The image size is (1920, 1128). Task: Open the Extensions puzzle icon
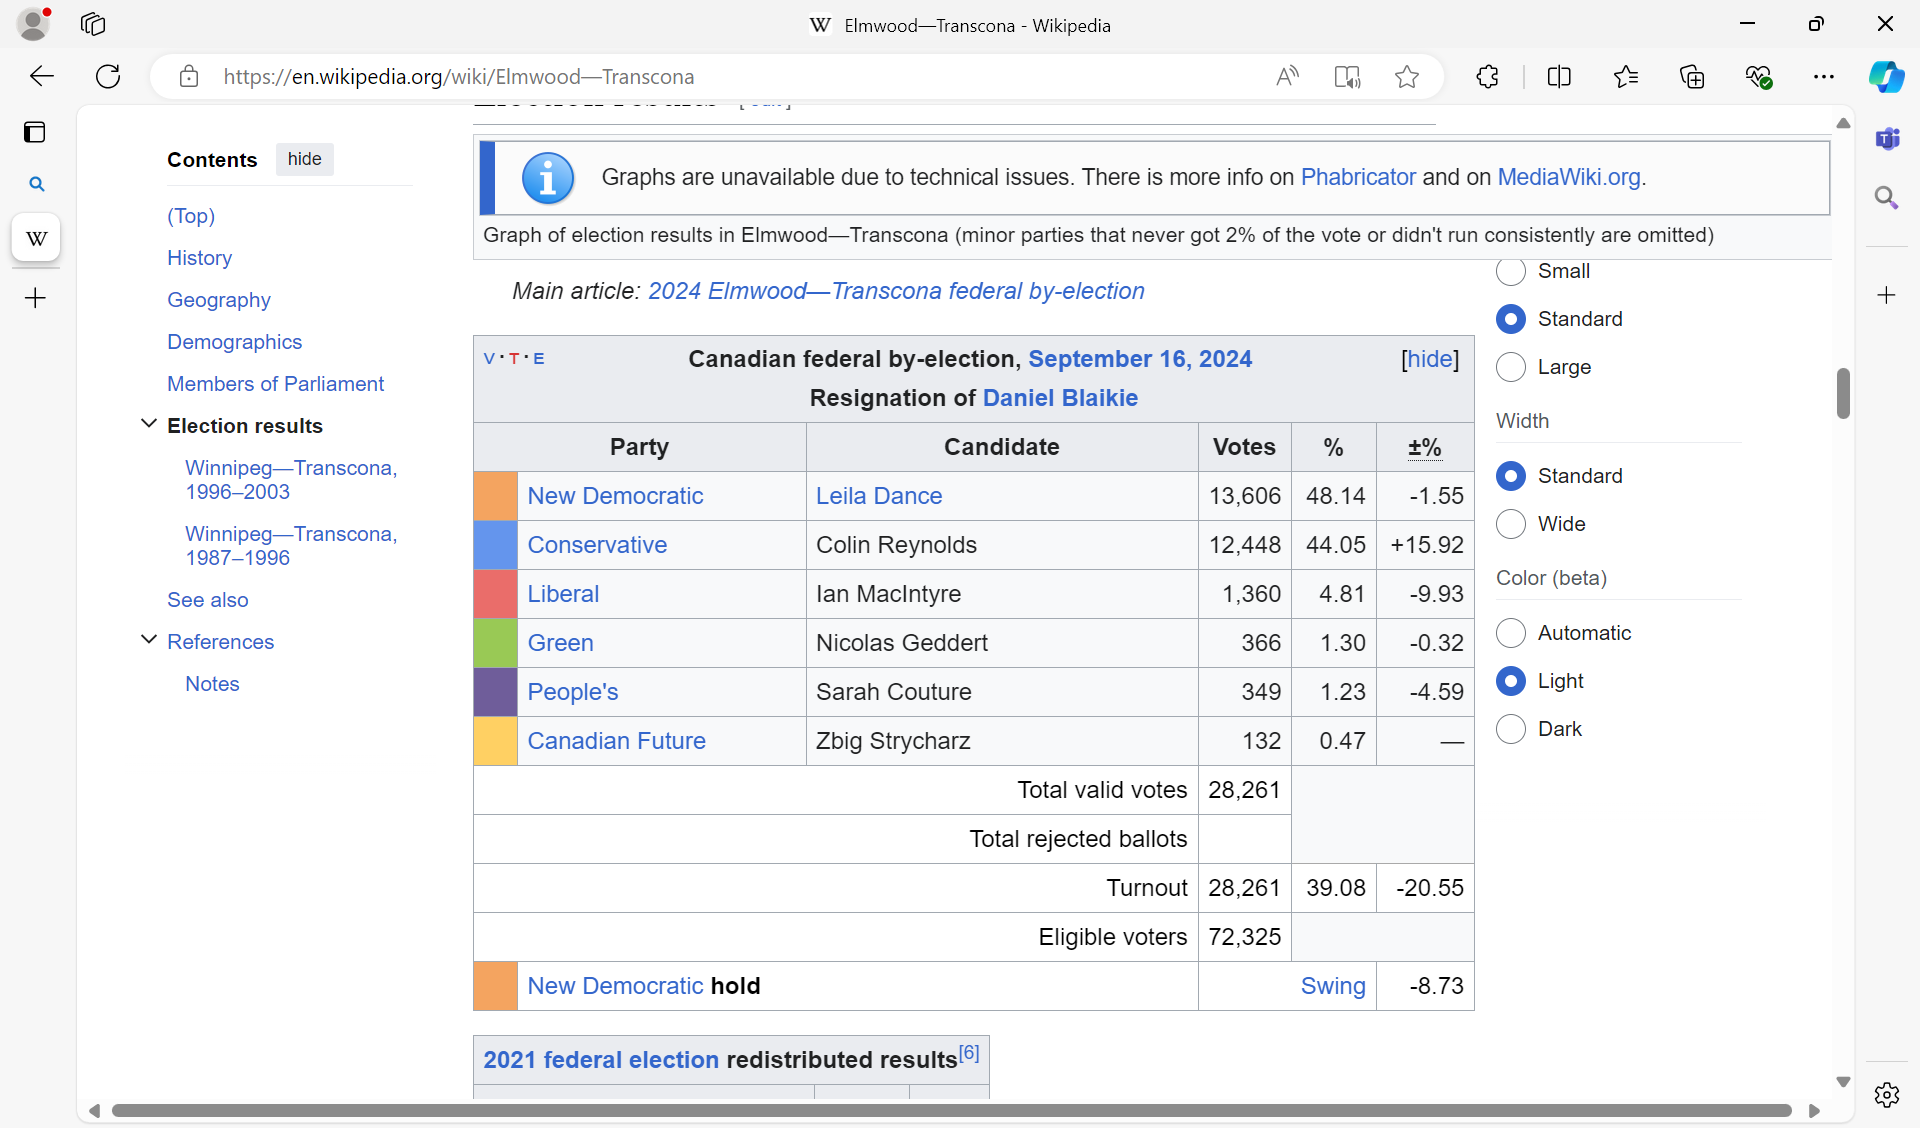pos(1487,77)
